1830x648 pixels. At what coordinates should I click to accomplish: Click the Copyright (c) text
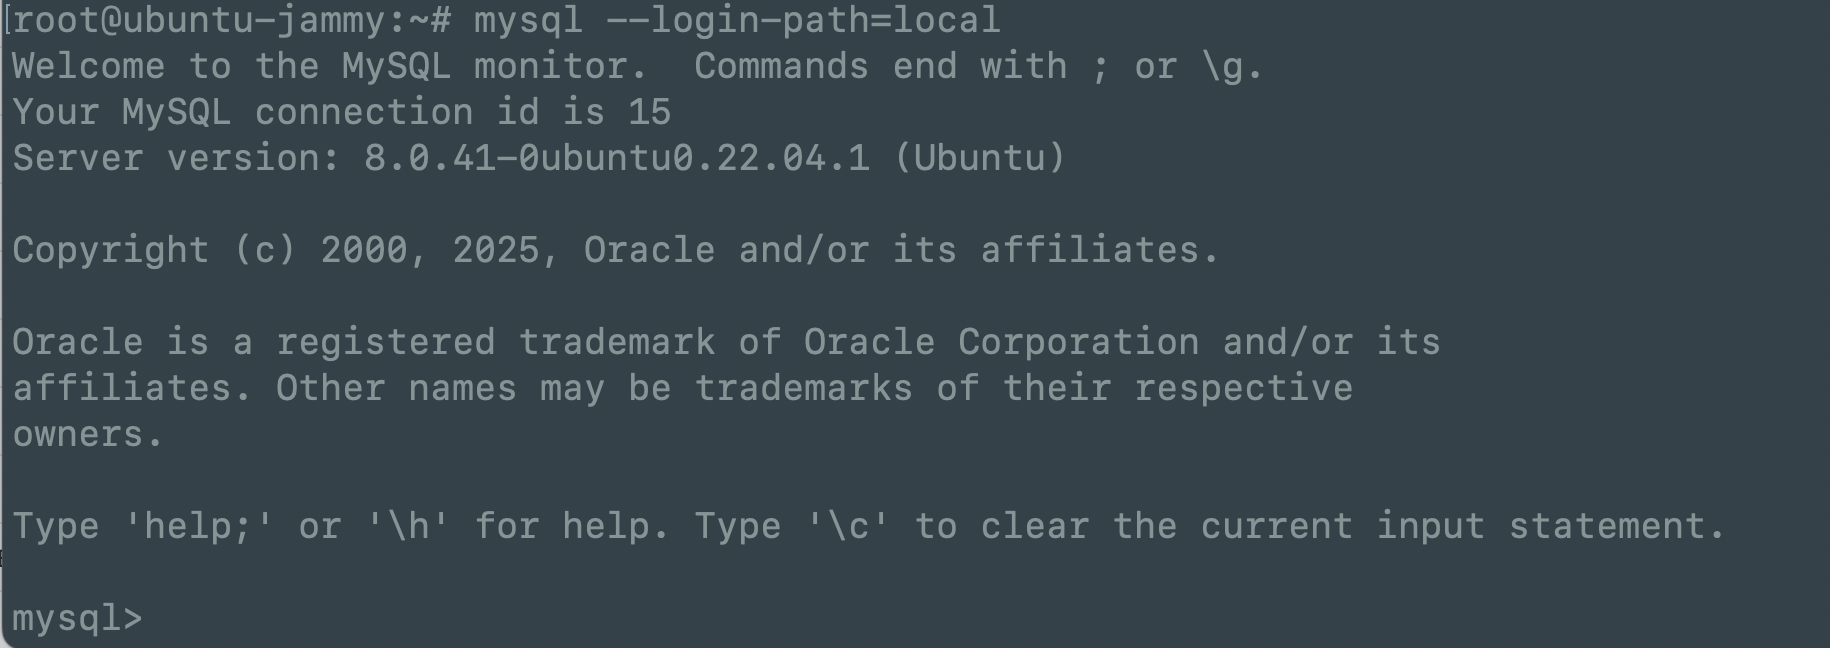[x=154, y=250]
